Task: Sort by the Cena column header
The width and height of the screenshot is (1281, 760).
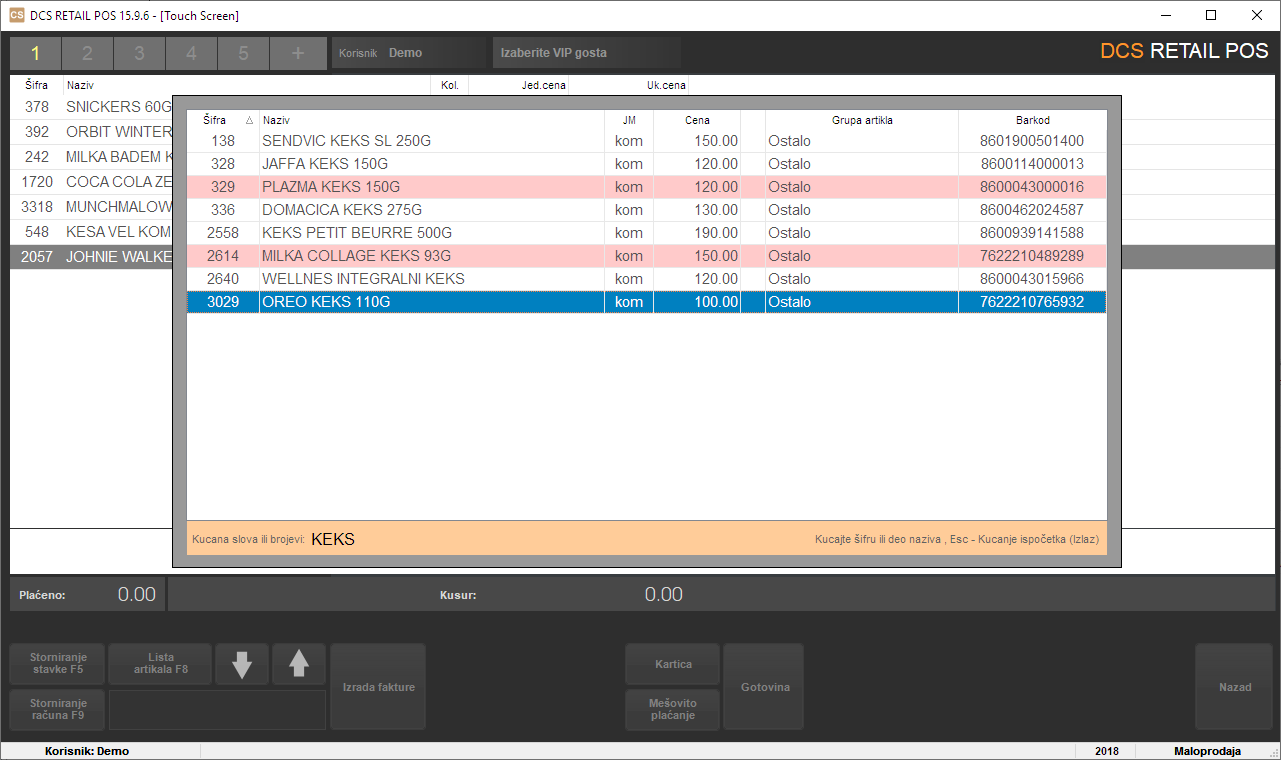Action: (x=697, y=120)
